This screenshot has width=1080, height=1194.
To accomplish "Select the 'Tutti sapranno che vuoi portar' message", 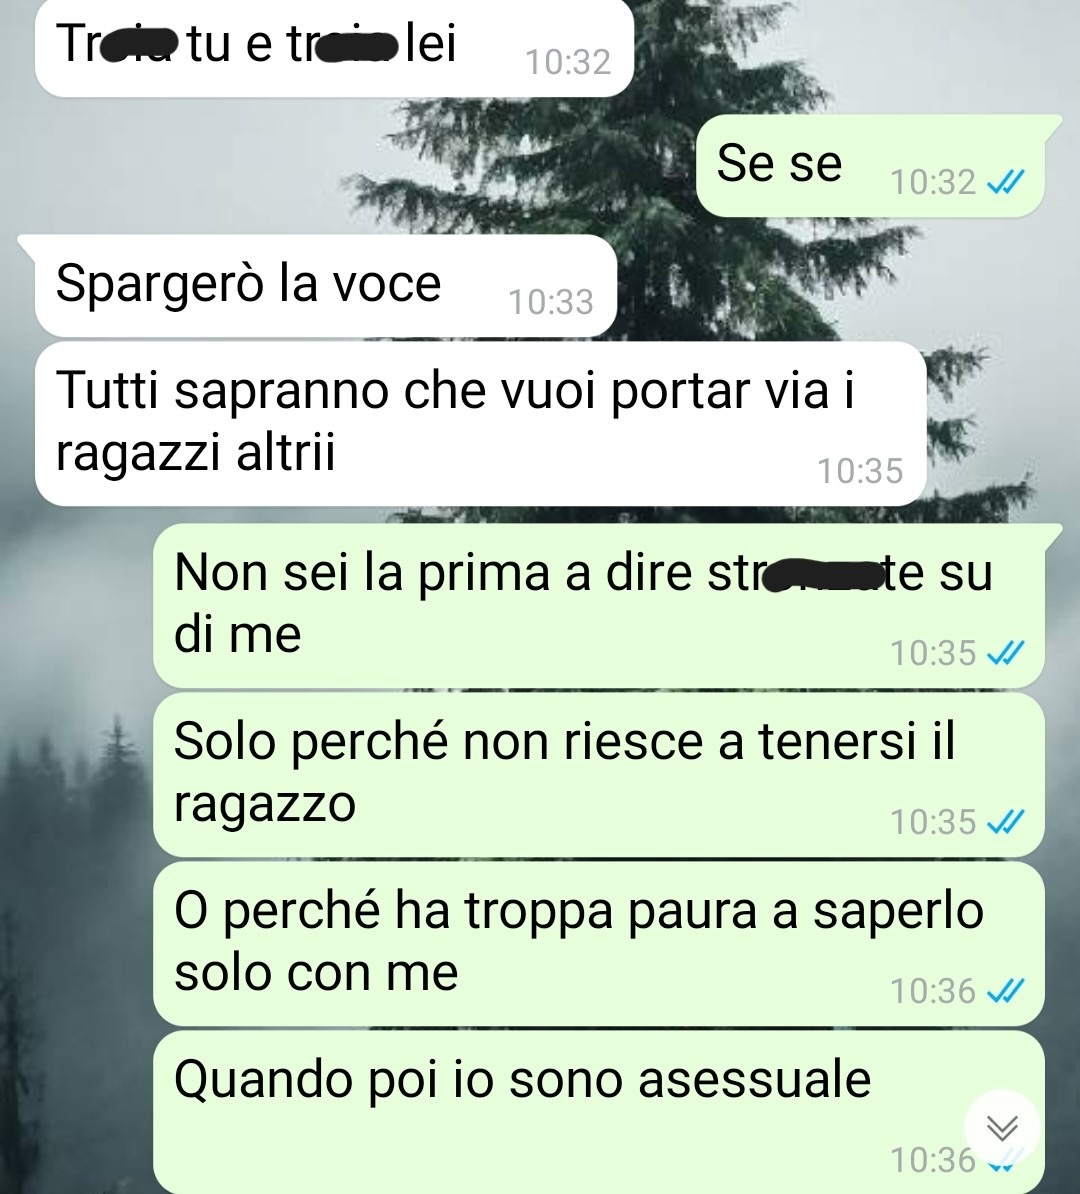I will 481,423.
